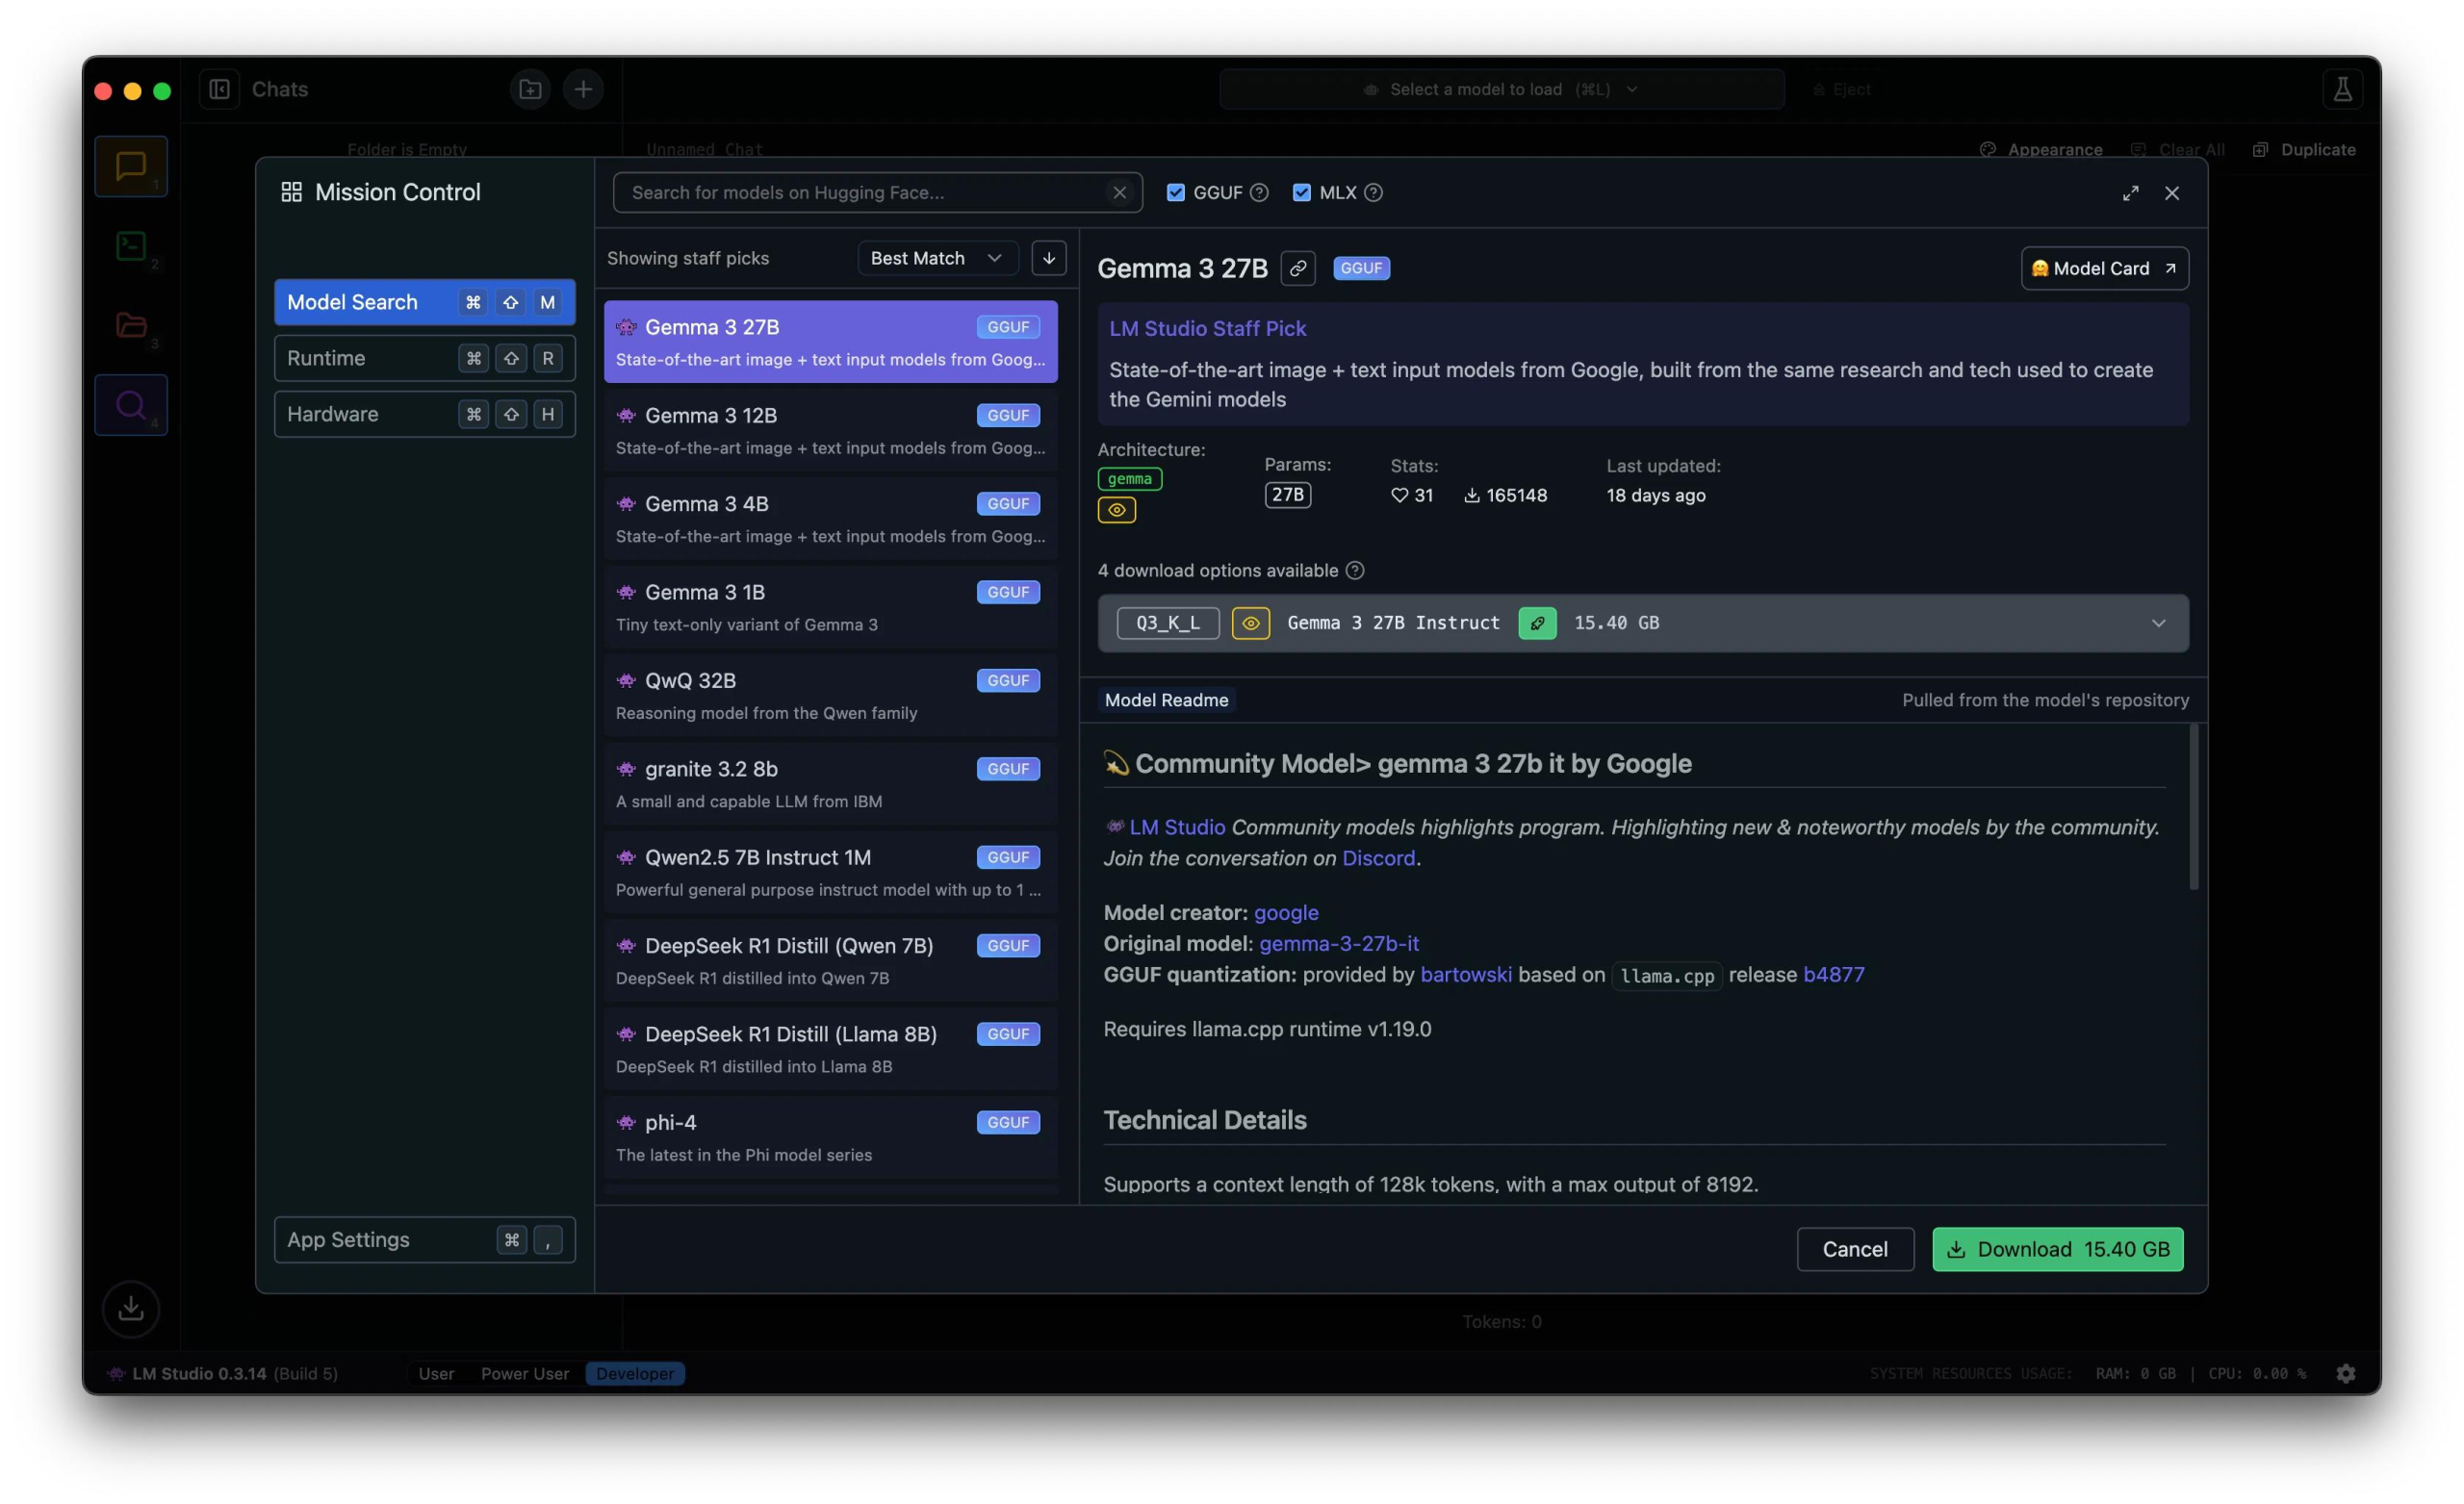This screenshot has width=2464, height=1504.
Task: Click Duplicate in background chat window
Action: [2305, 149]
